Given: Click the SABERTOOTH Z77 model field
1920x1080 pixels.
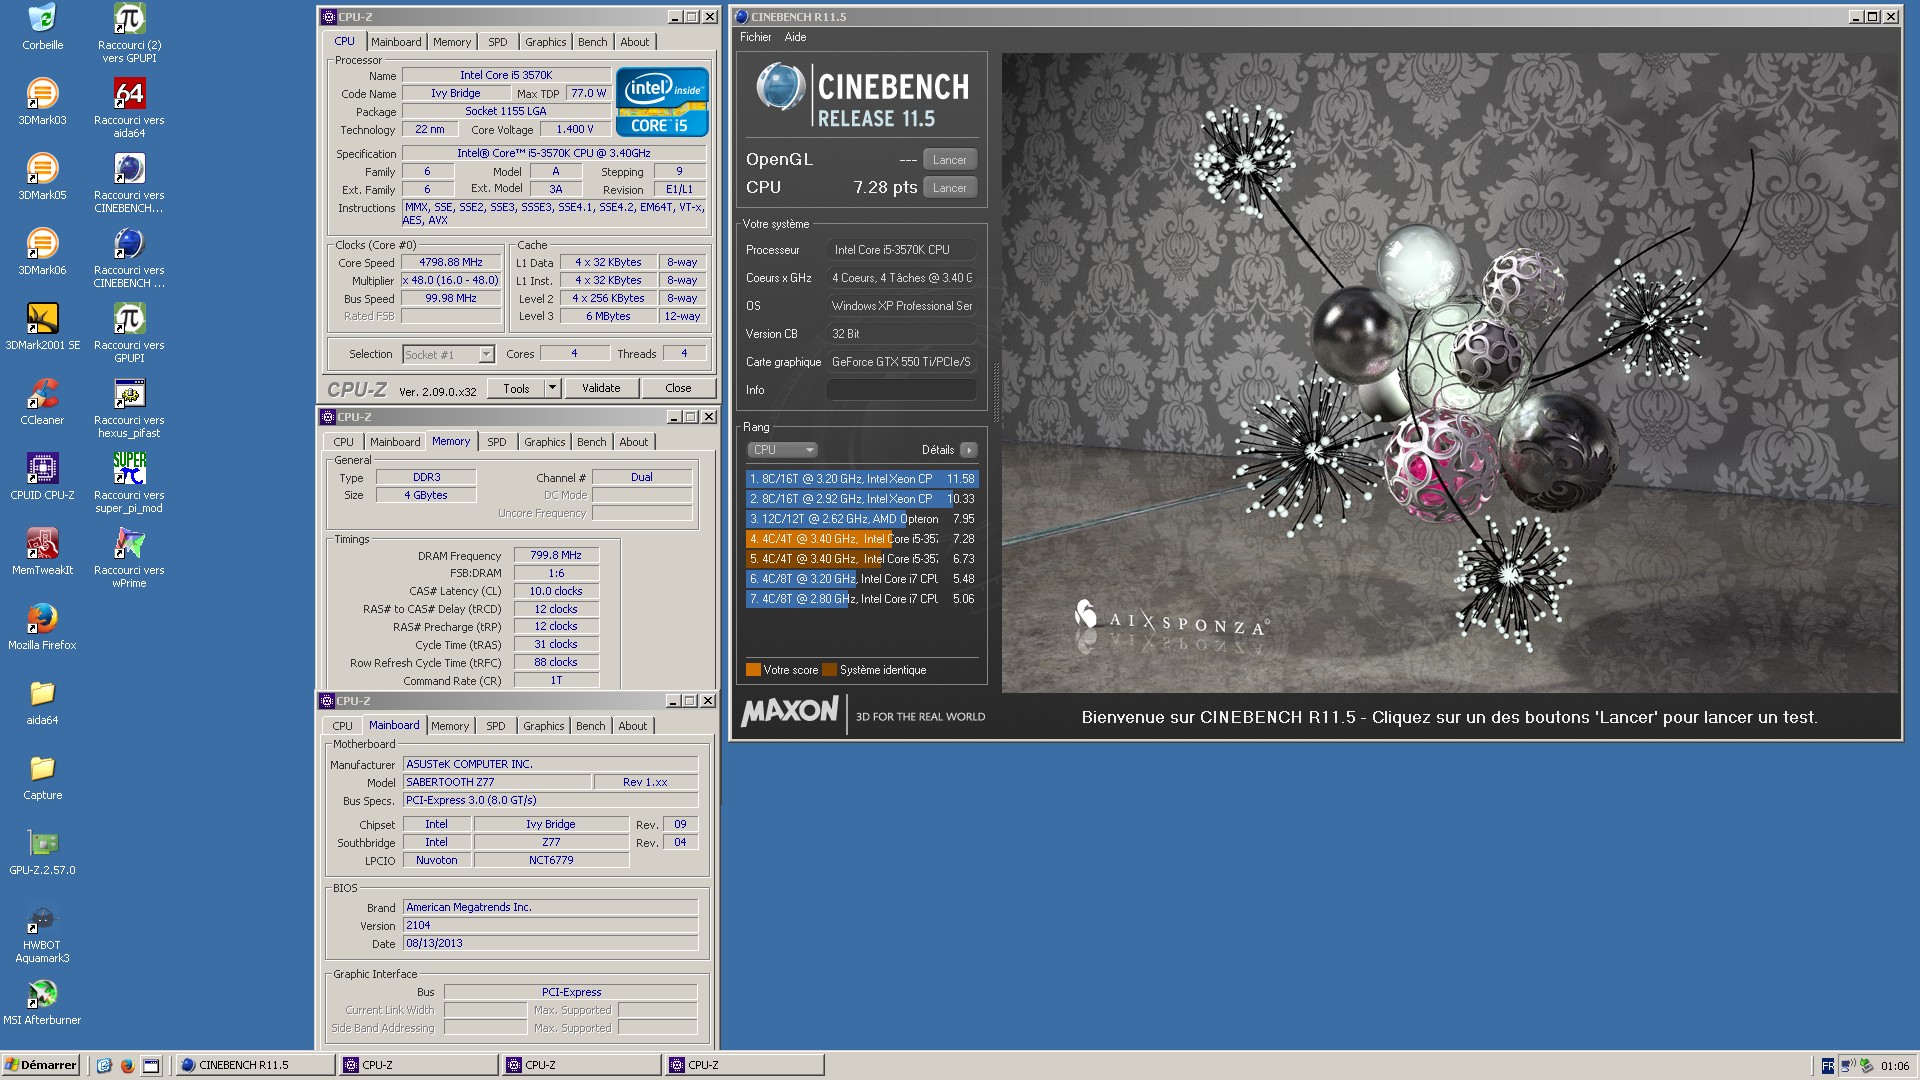Looking at the screenshot, I should coord(496,782).
